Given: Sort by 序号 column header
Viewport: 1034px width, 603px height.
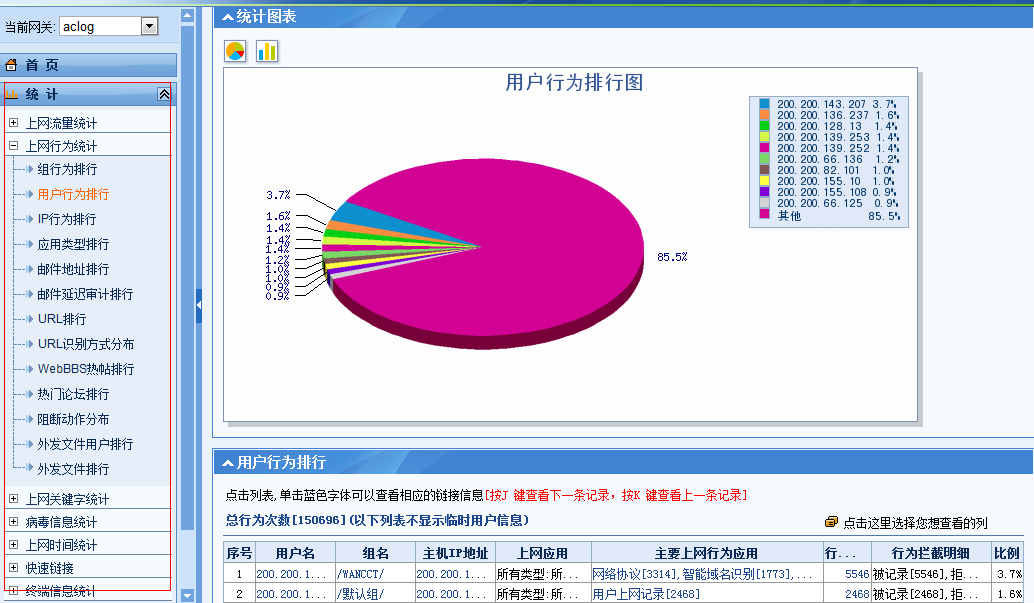Looking at the screenshot, I should [239, 553].
